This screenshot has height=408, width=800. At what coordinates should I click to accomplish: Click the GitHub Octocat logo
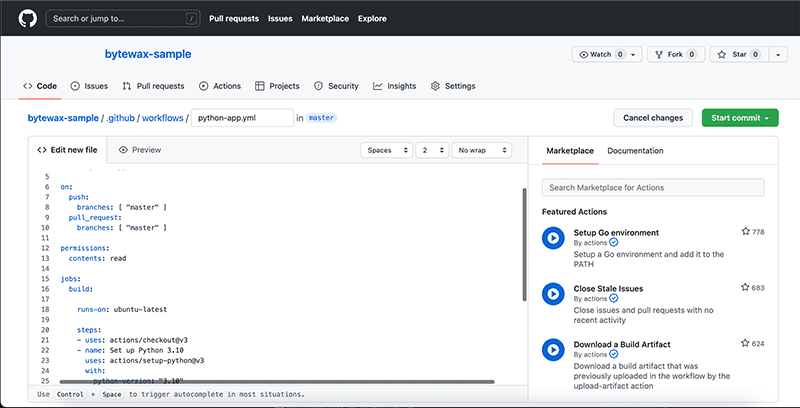click(26, 18)
